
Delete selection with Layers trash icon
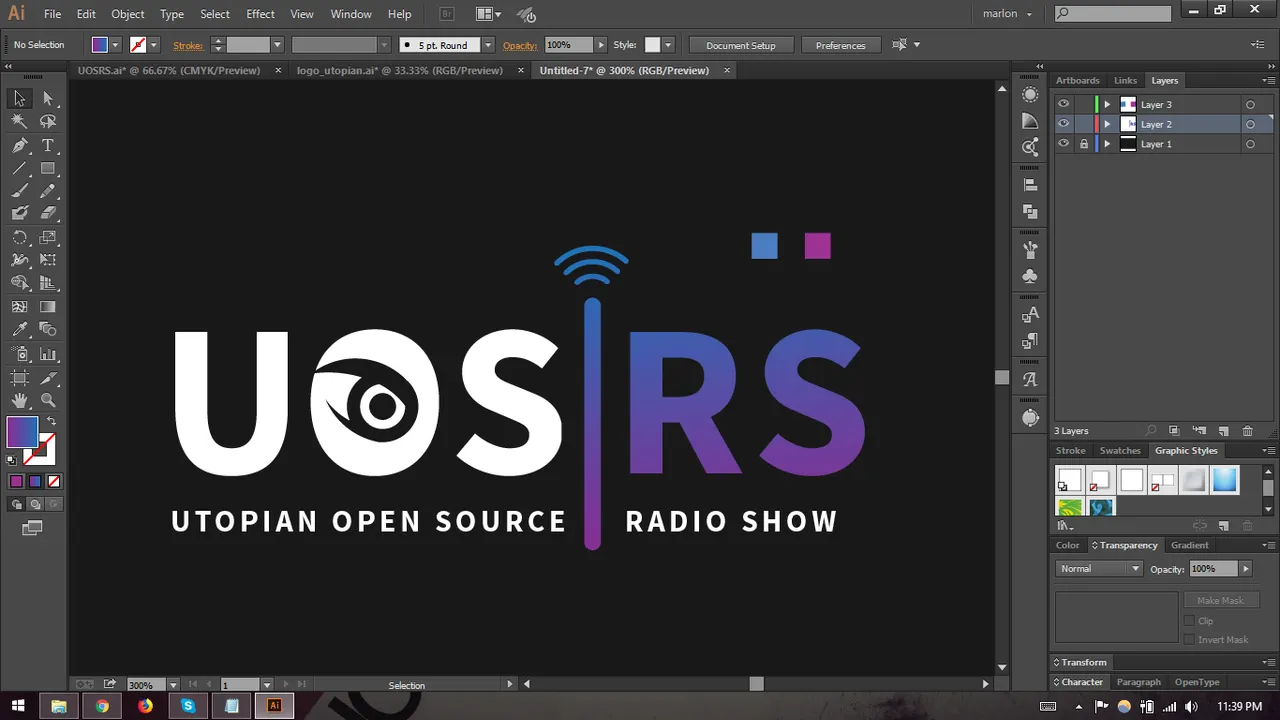1247,431
